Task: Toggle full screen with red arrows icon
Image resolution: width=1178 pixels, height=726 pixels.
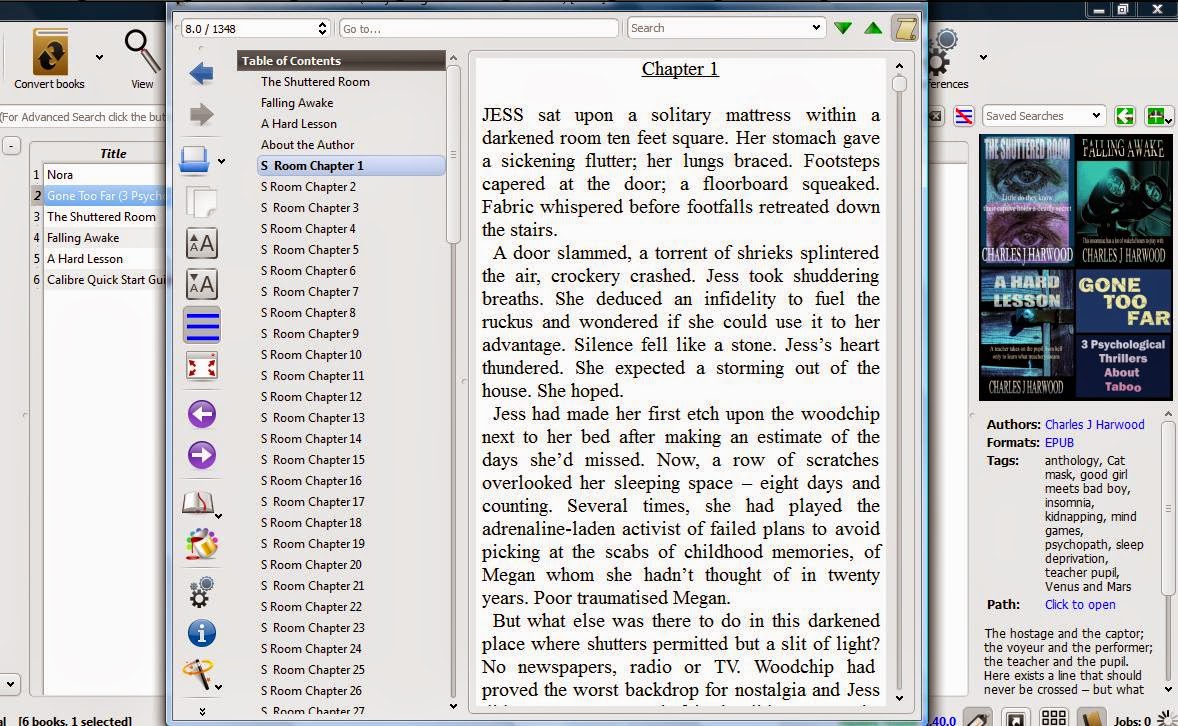Action: pyautogui.click(x=201, y=367)
